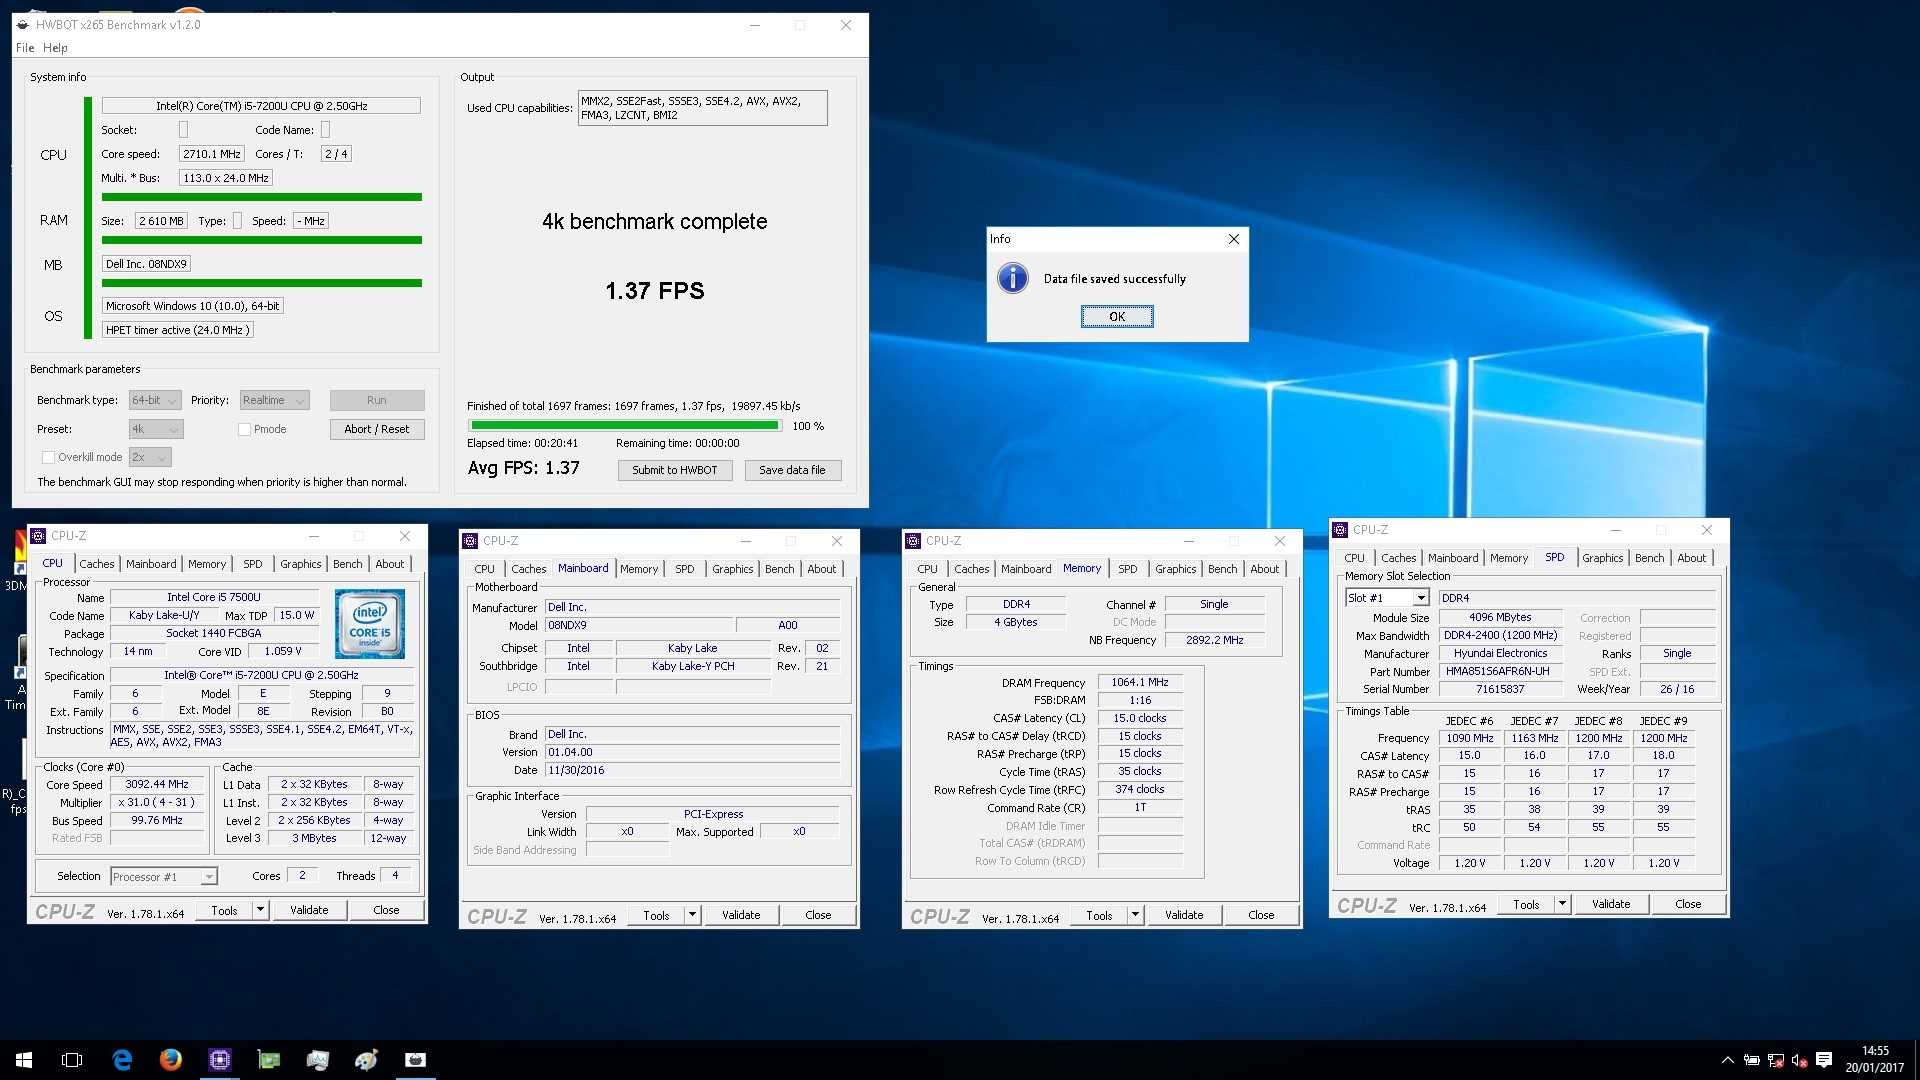Click Validate in CPU-Z Memory-tab window
This screenshot has width=1920, height=1080.
pyautogui.click(x=1184, y=915)
